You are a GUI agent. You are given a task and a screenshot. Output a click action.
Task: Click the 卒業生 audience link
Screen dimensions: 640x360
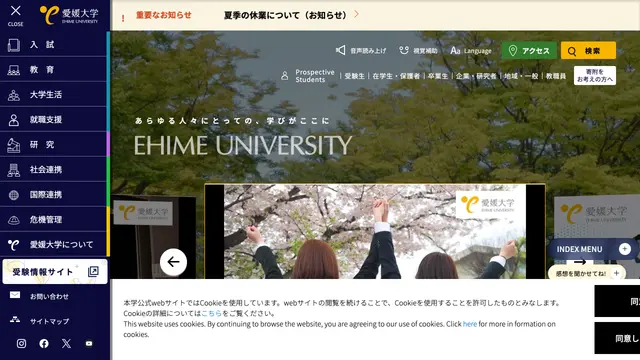pyautogui.click(x=438, y=76)
